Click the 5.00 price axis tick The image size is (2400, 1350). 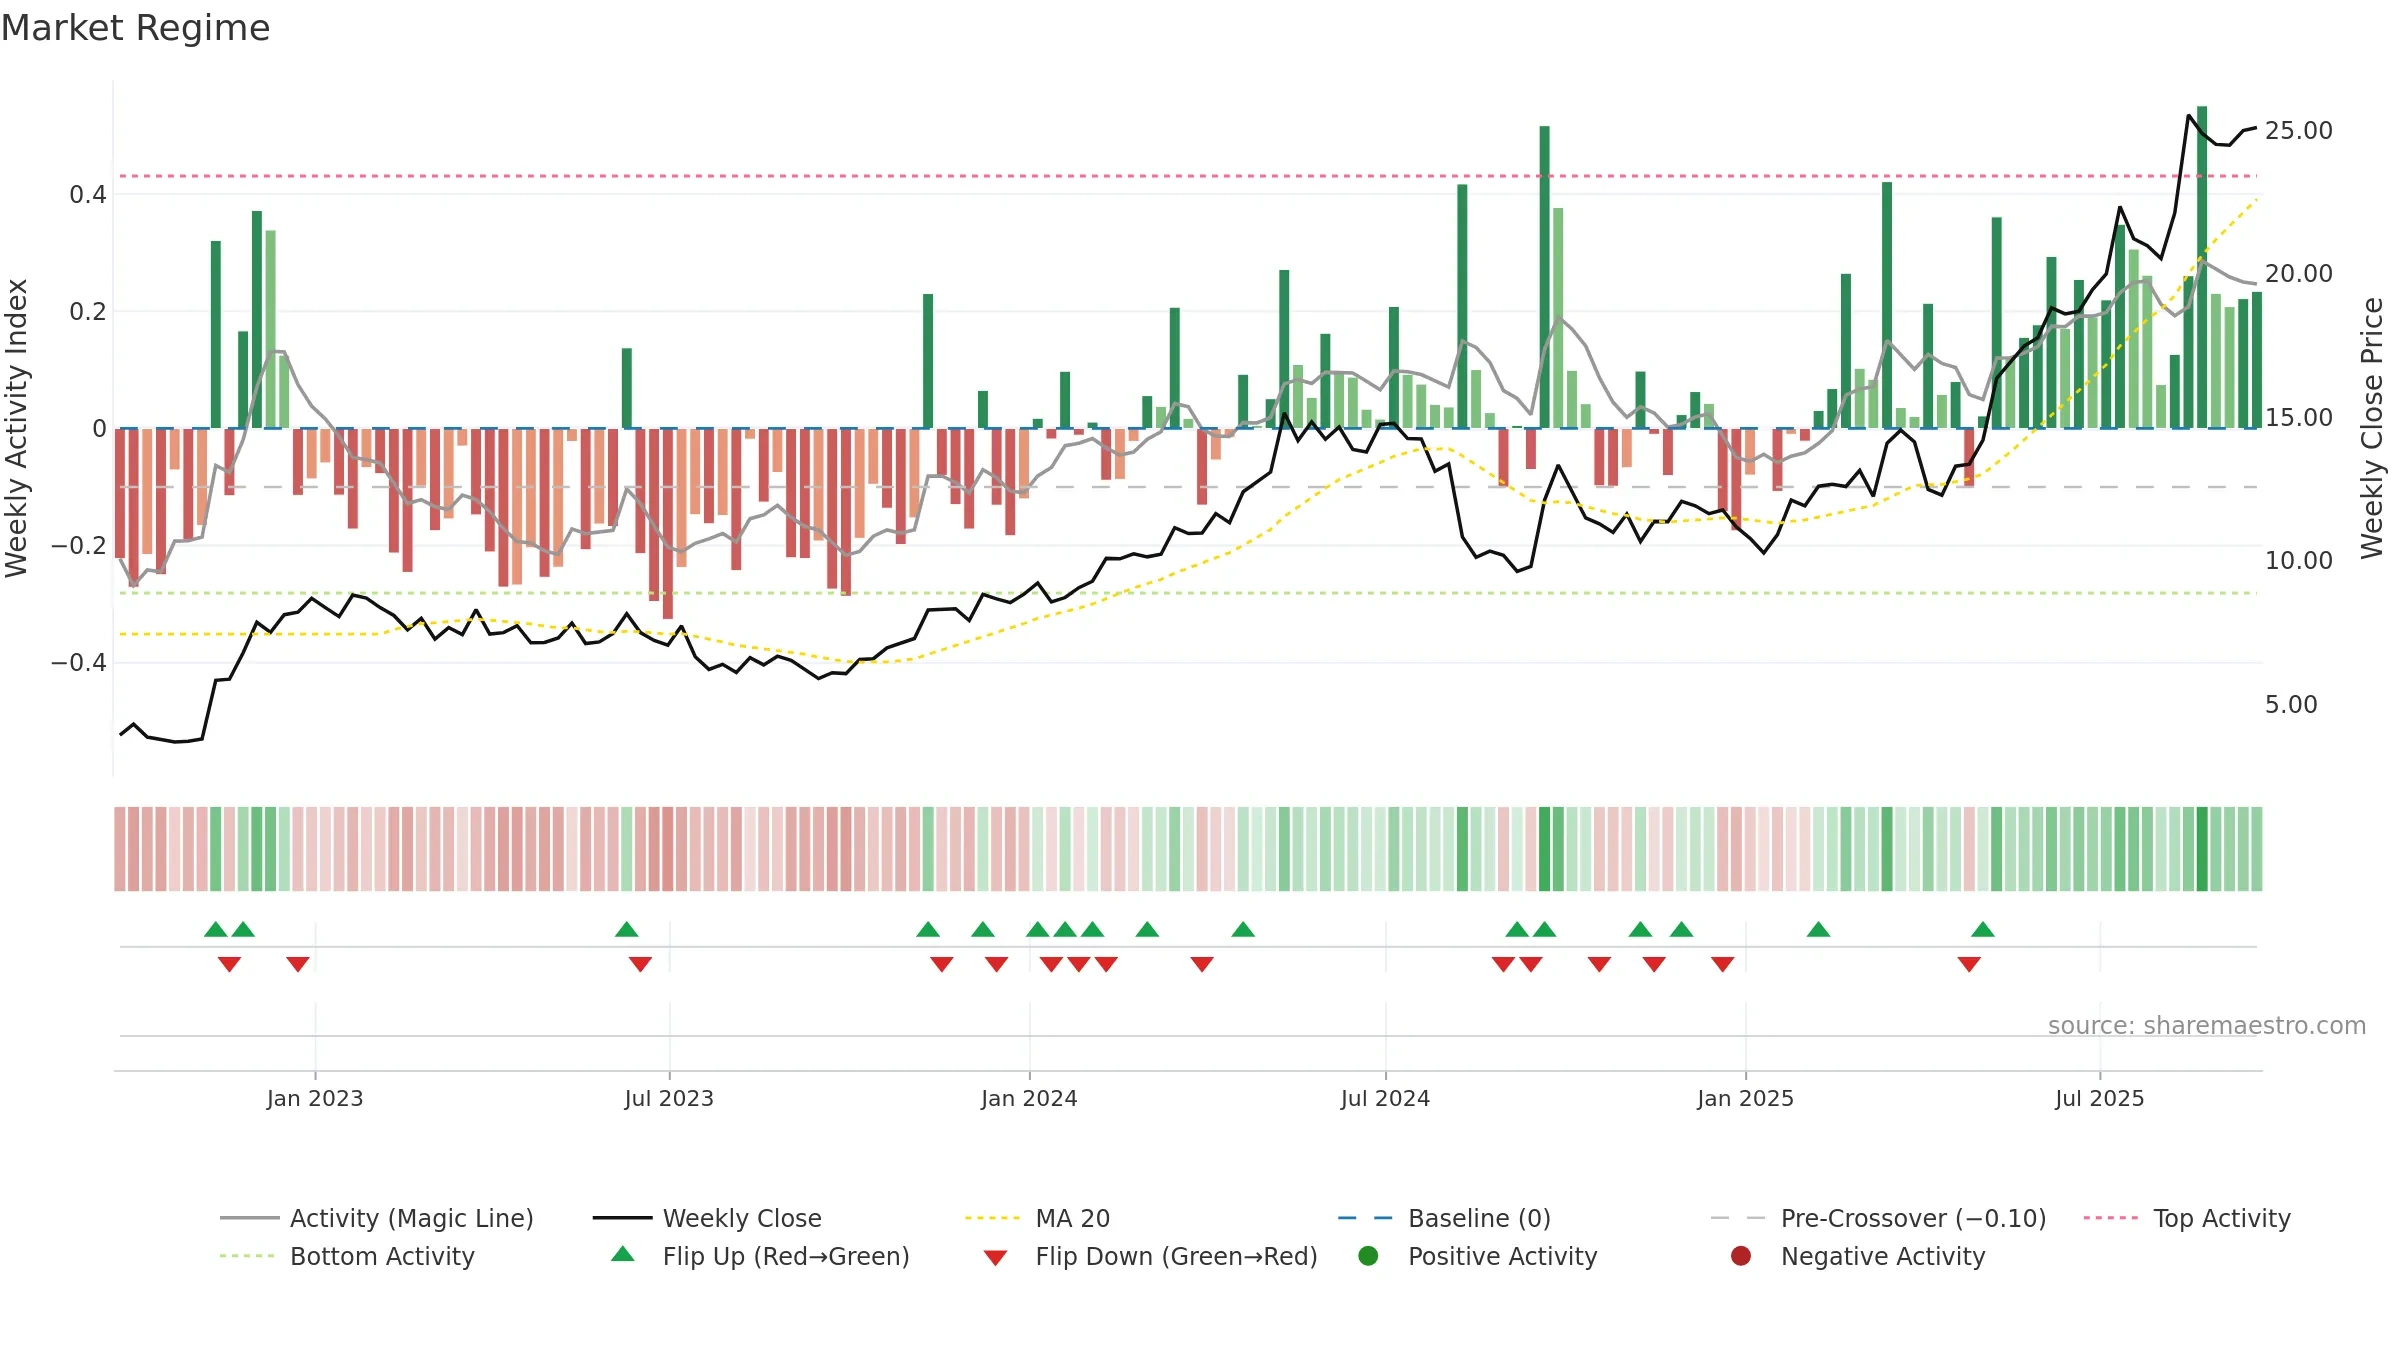coord(2291,705)
